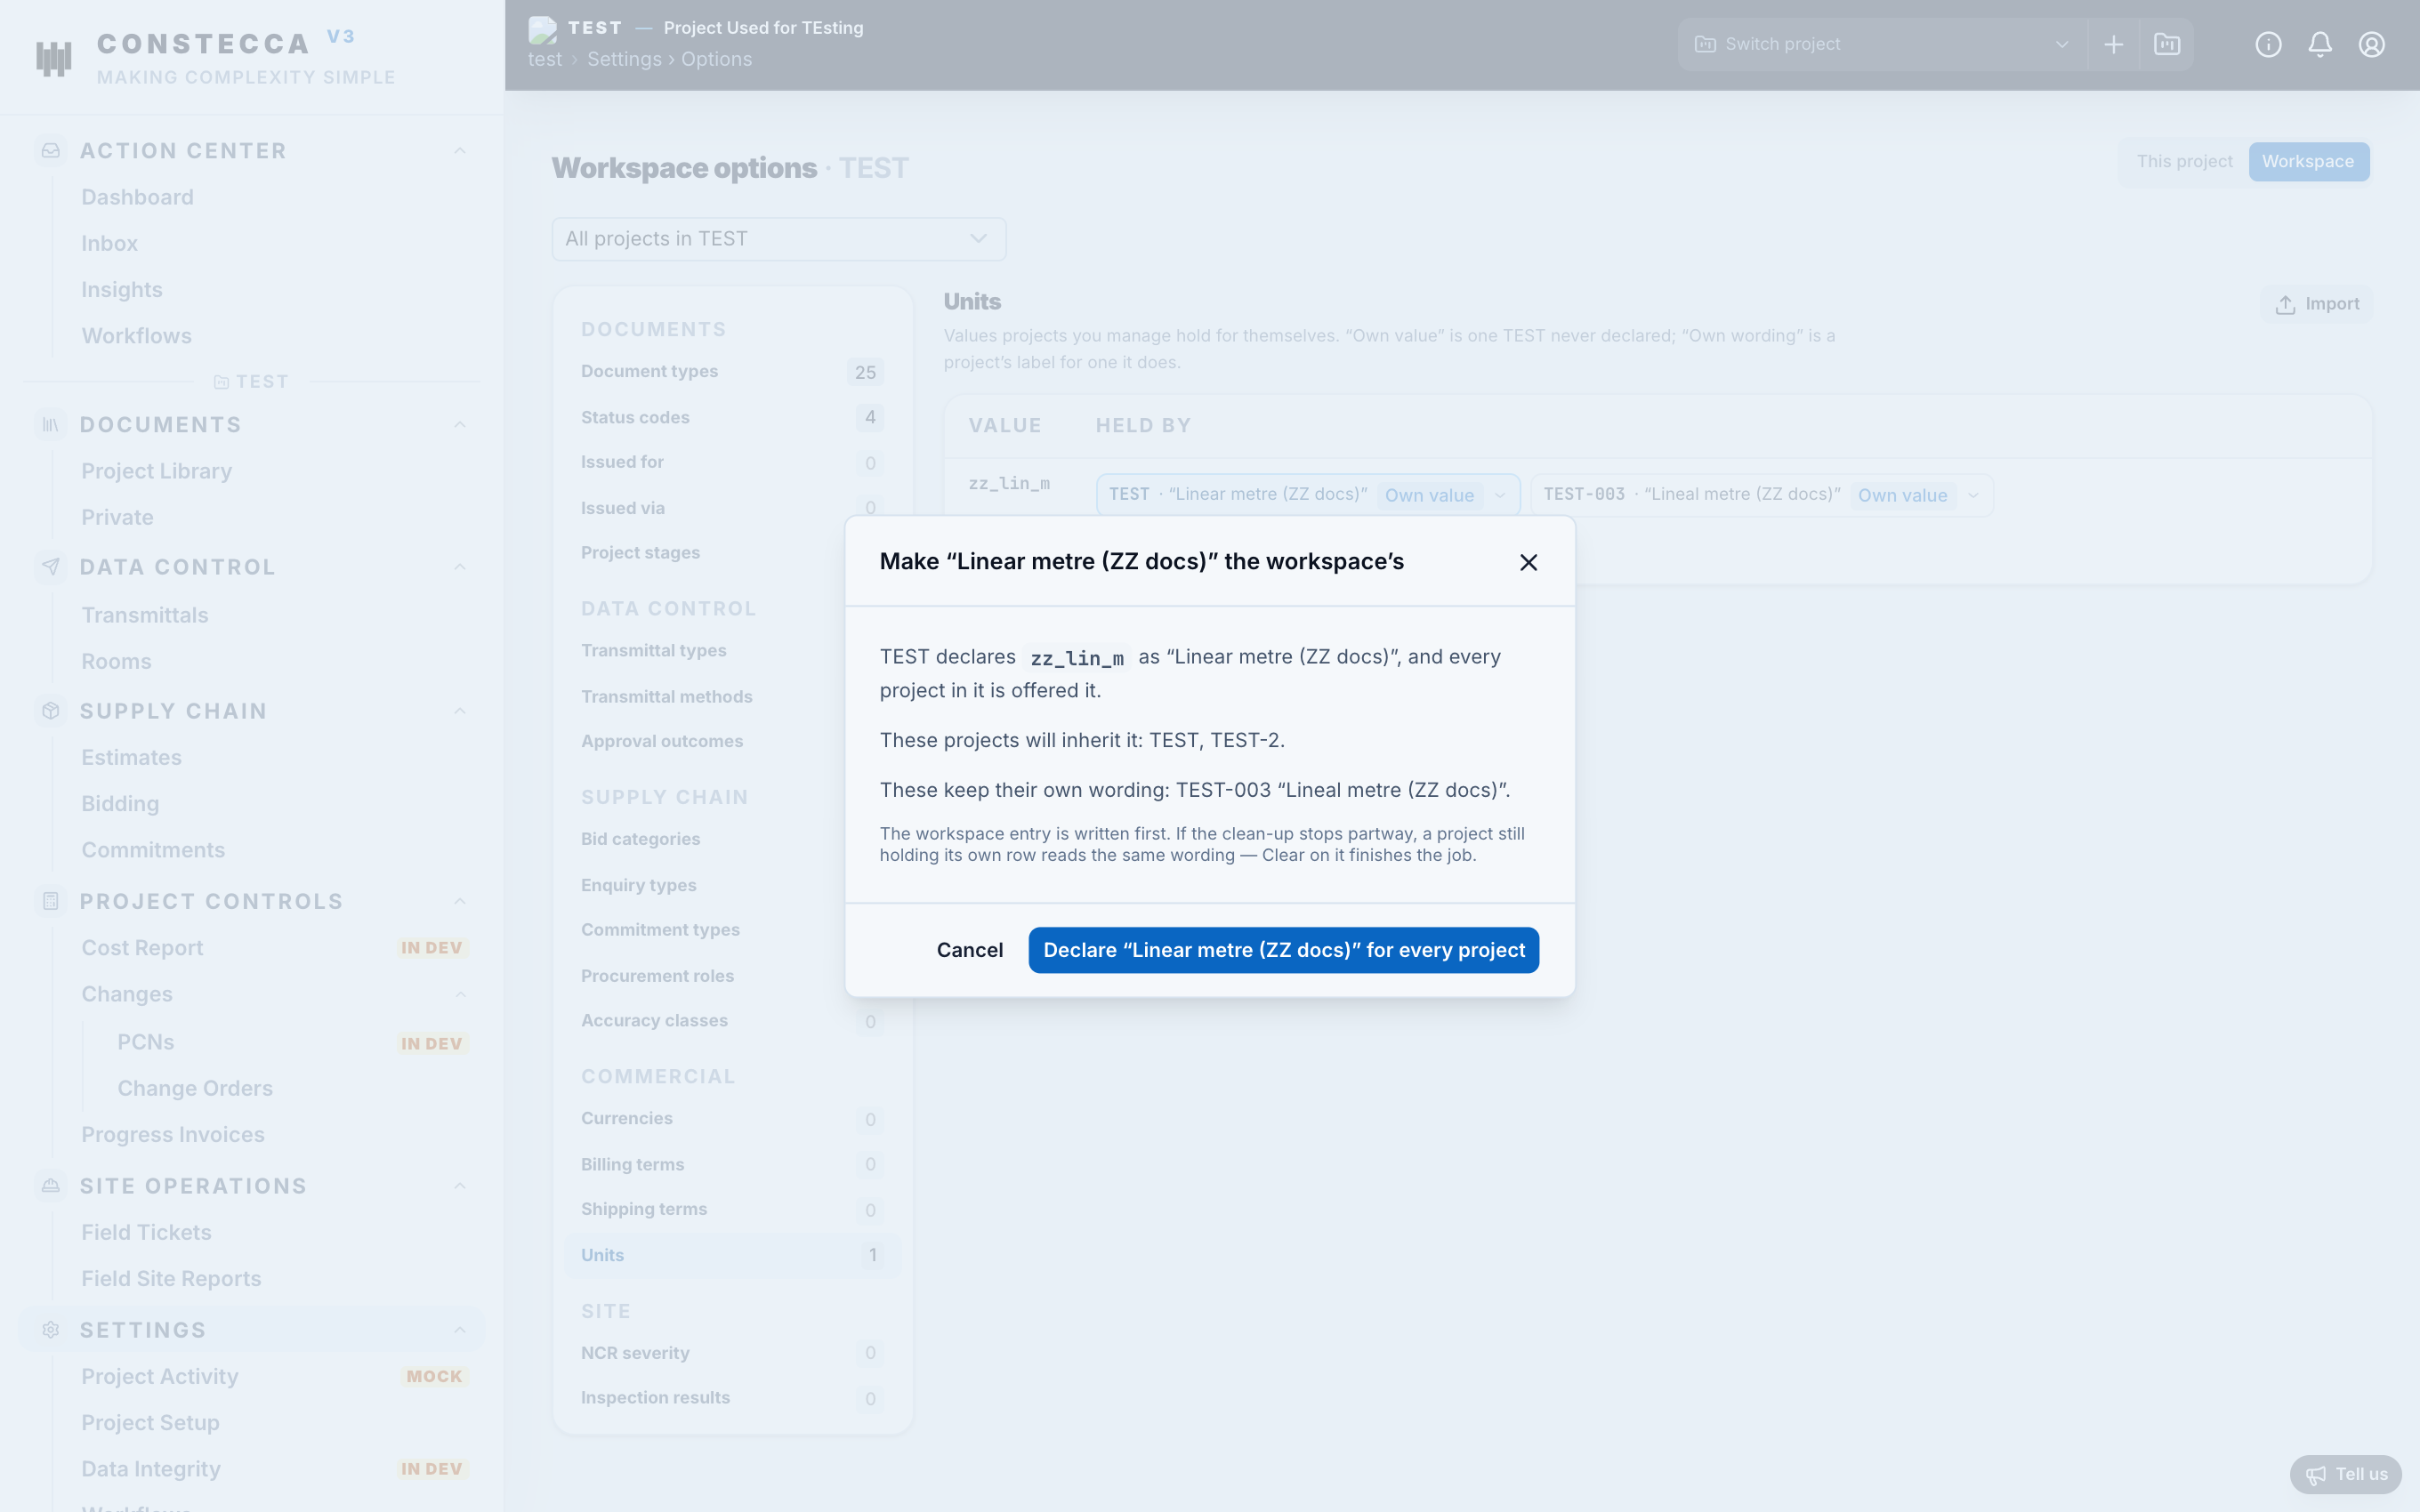
Task: Click Settings breadcrumb link
Action: click(624, 59)
